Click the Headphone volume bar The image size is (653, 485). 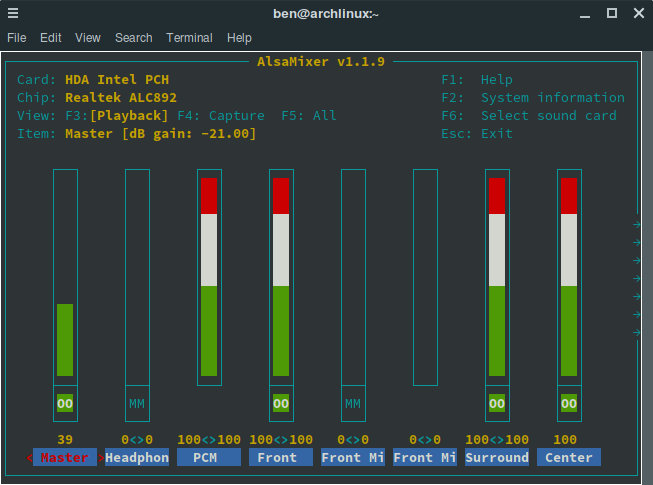(x=137, y=277)
